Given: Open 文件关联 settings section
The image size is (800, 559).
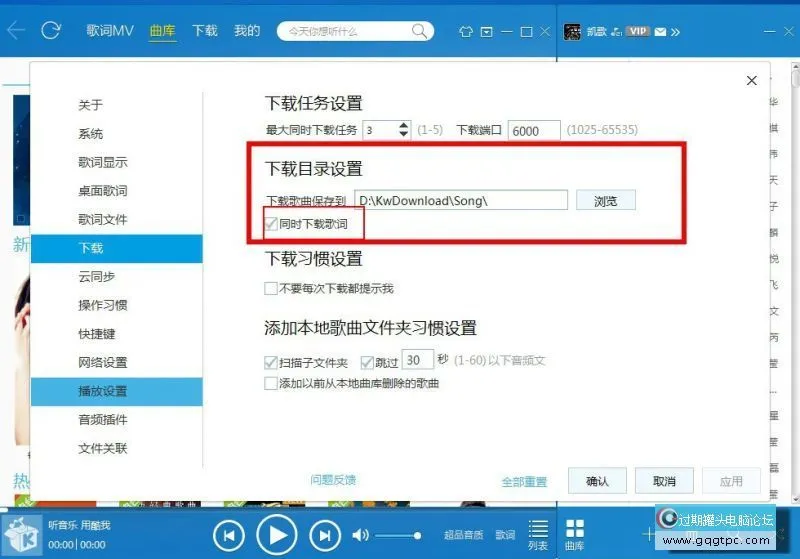Looking at the screenshot, I should pyautogui.click(x=117, y=448).
